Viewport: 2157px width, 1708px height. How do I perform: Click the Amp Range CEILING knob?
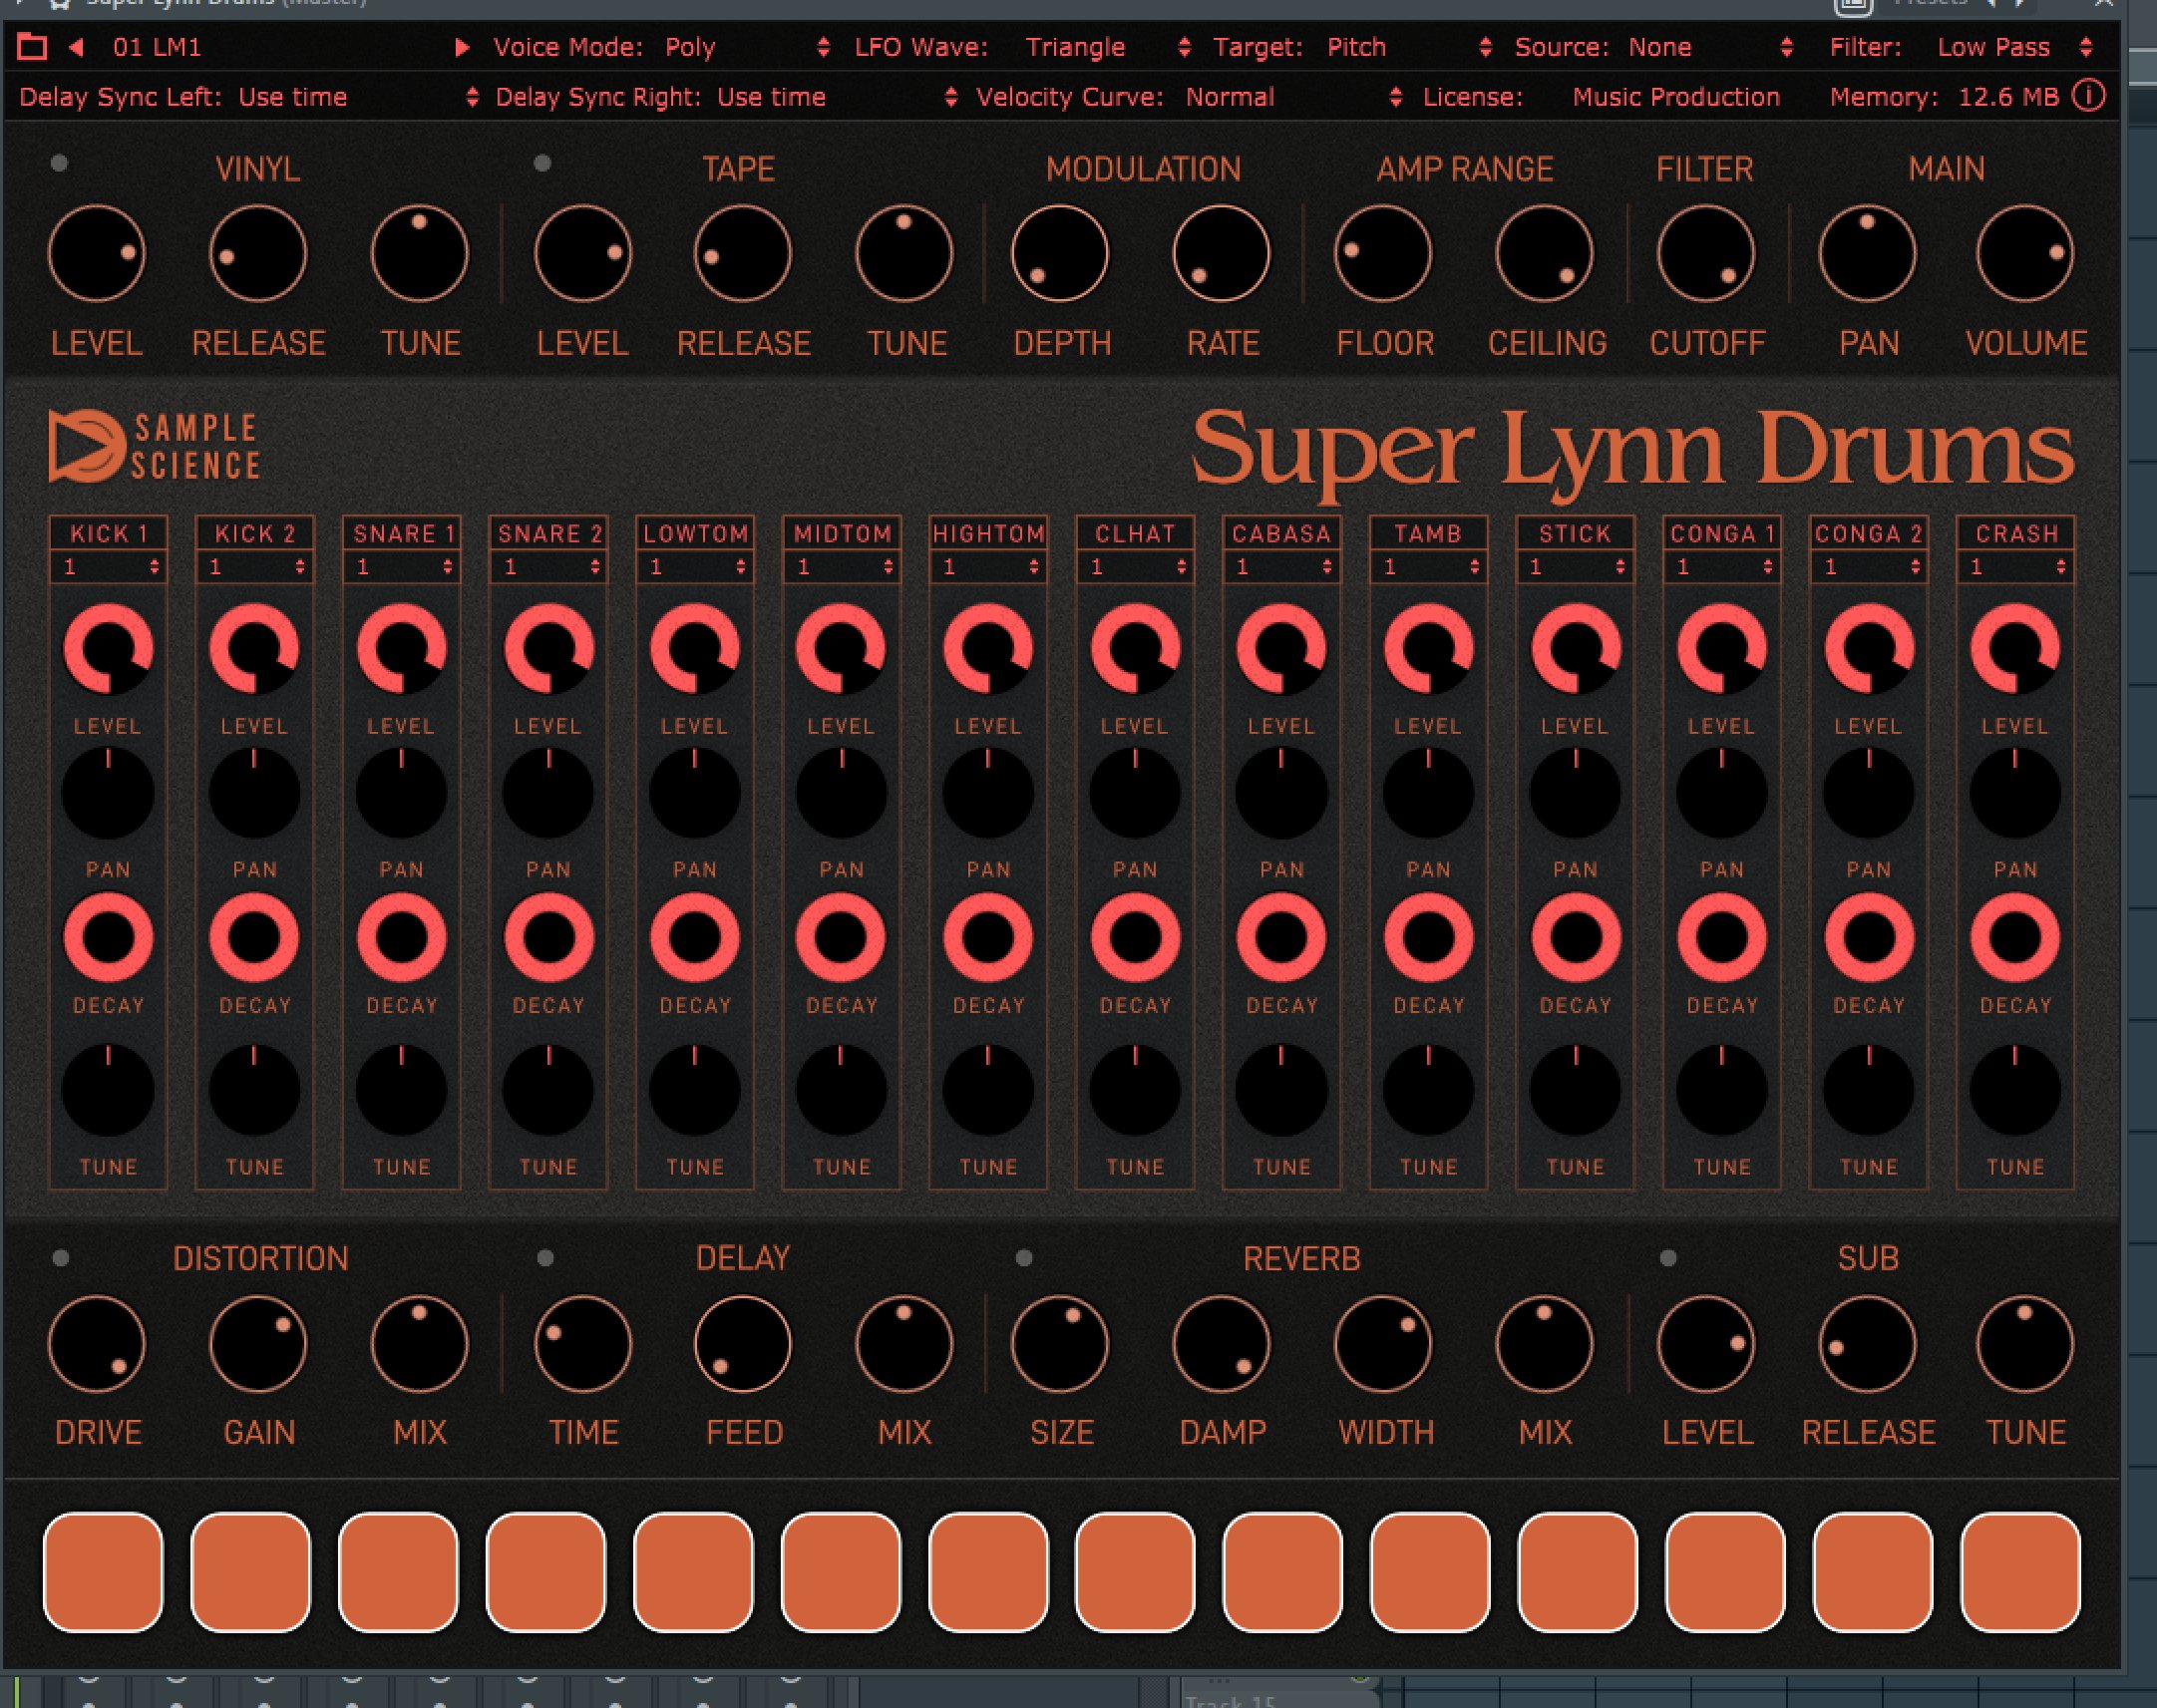[x=1544, y=254]
